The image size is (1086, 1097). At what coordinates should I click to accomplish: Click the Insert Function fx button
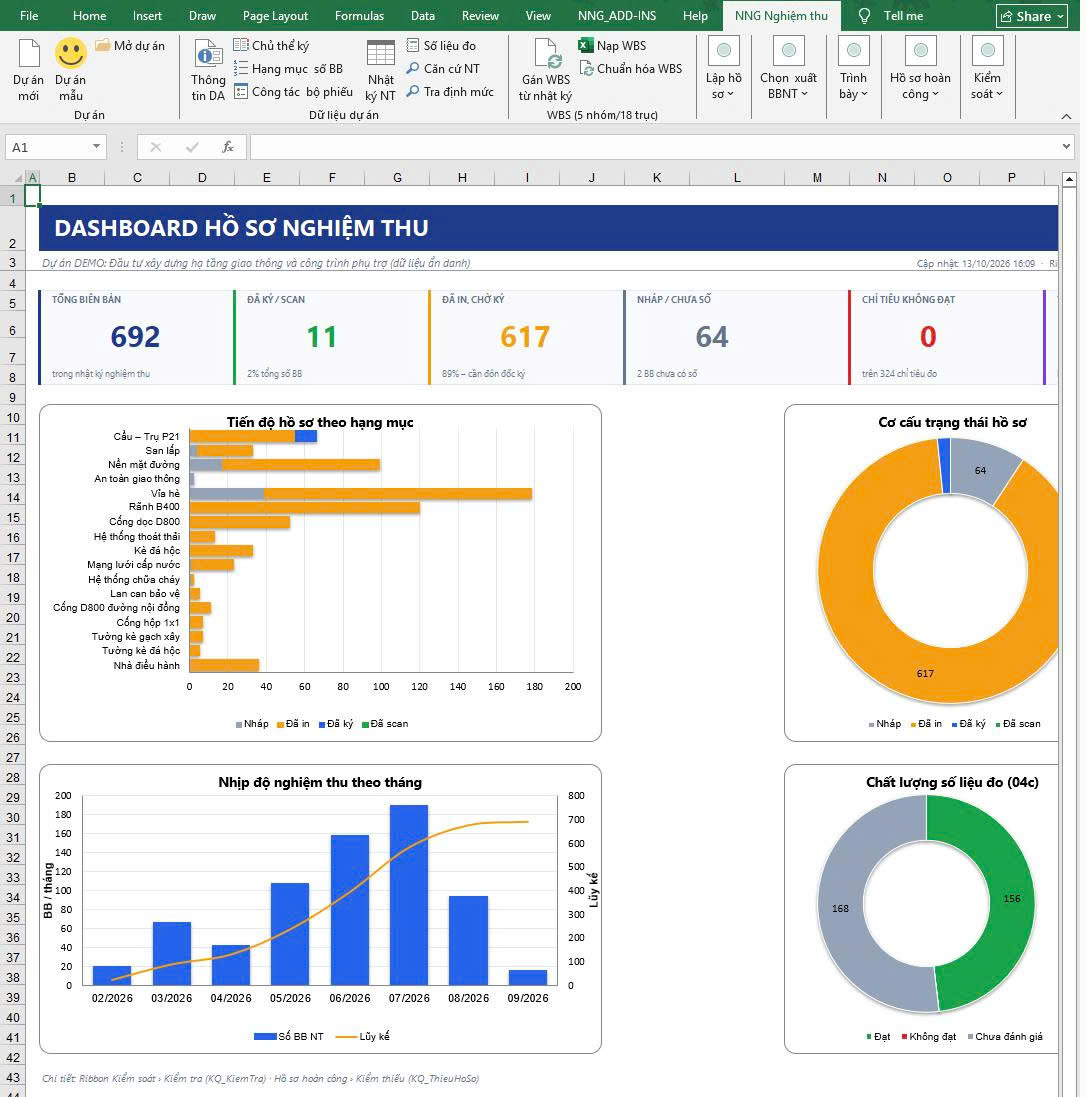click(x=227, y=147)
